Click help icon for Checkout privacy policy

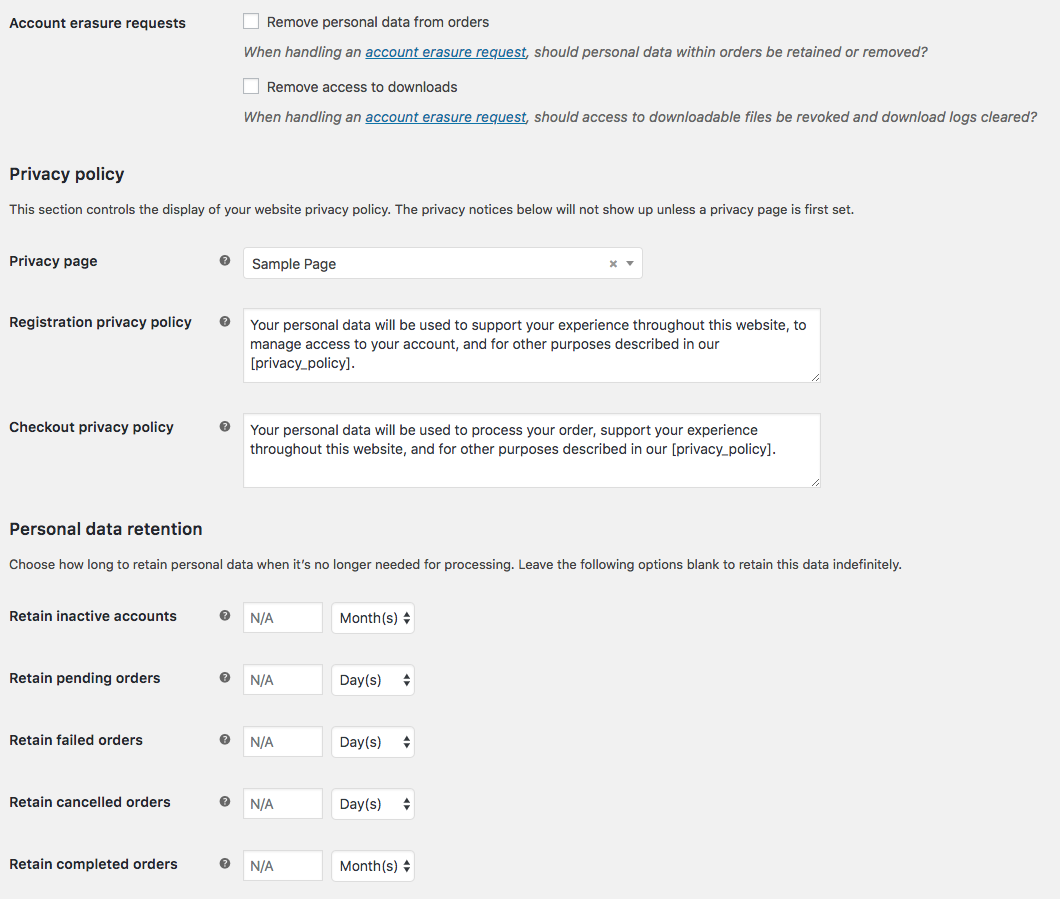pyautogui.click(x=225, y=427)
